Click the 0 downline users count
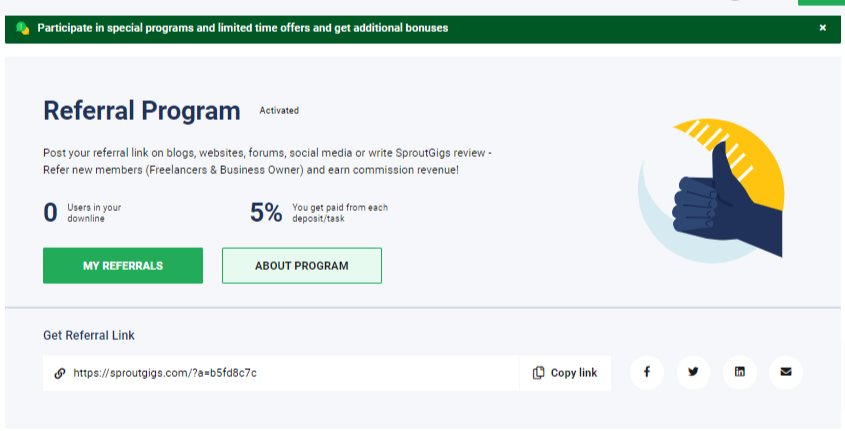 50,212
